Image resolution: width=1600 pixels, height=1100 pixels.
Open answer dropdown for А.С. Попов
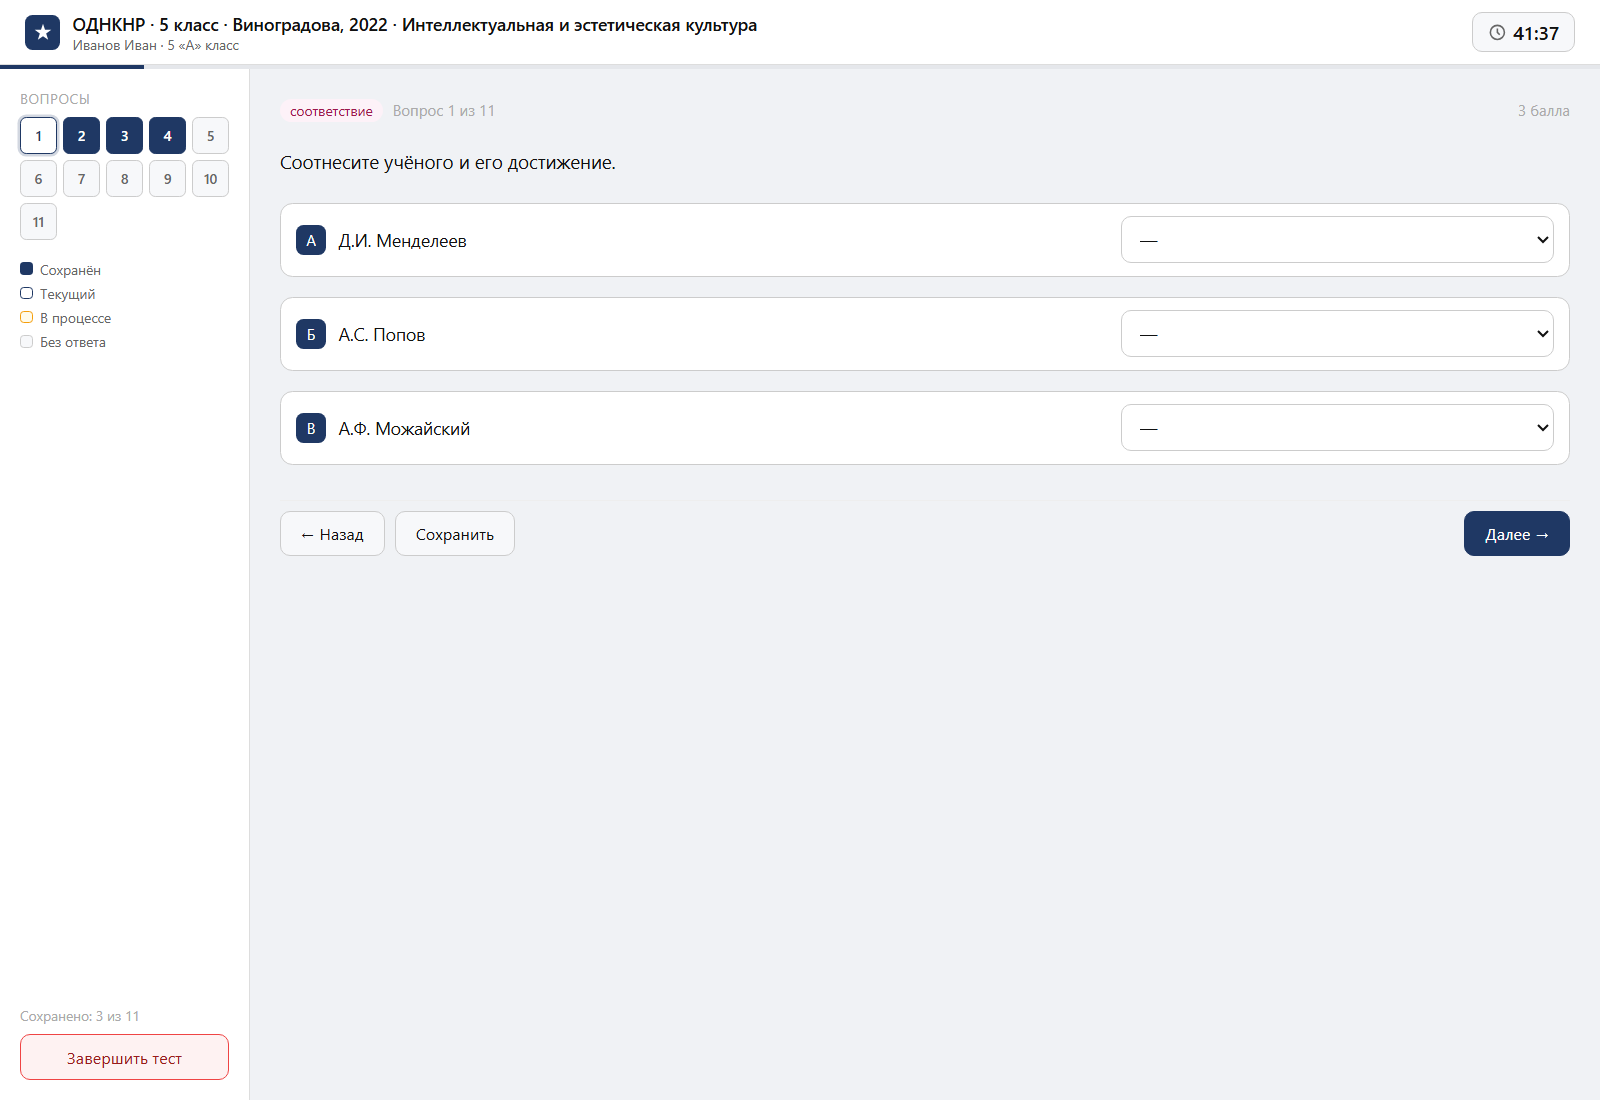click(1337, 334)
